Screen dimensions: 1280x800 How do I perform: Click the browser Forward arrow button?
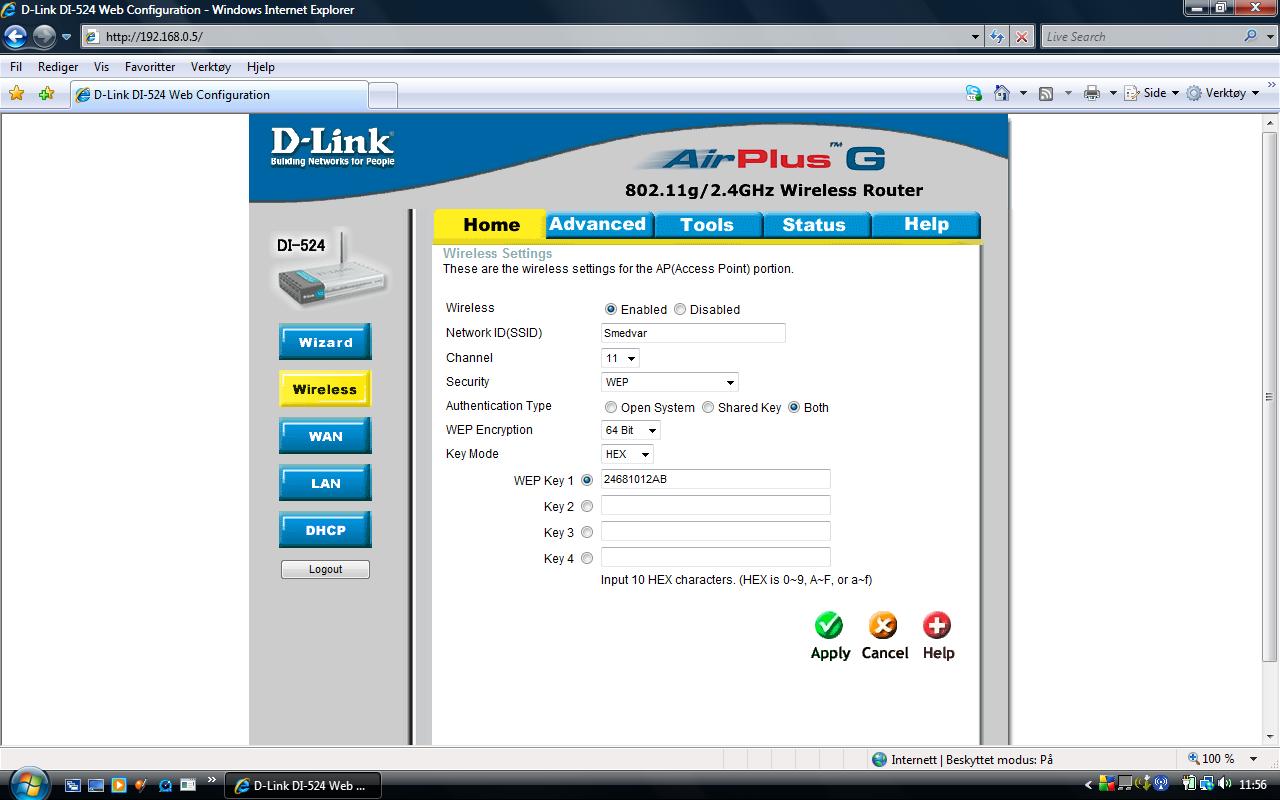coord(44,37)
